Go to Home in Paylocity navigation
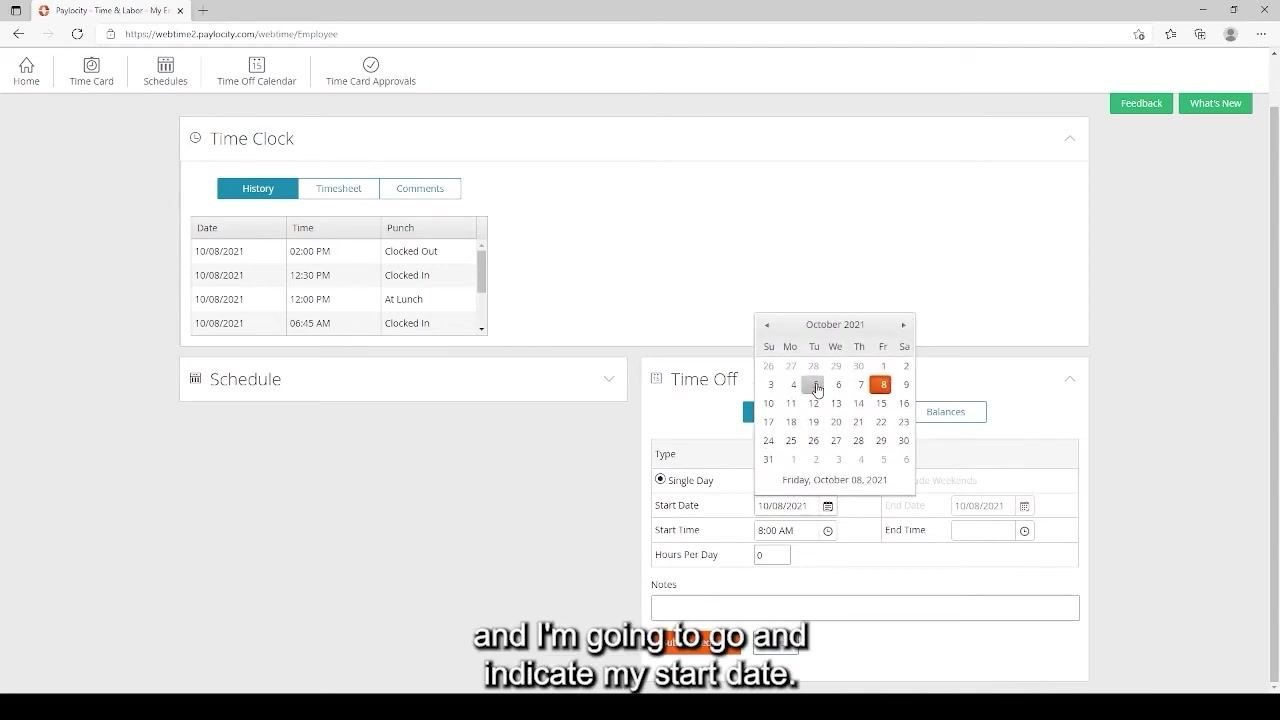1280x720 pixels. tap(26, 71)
